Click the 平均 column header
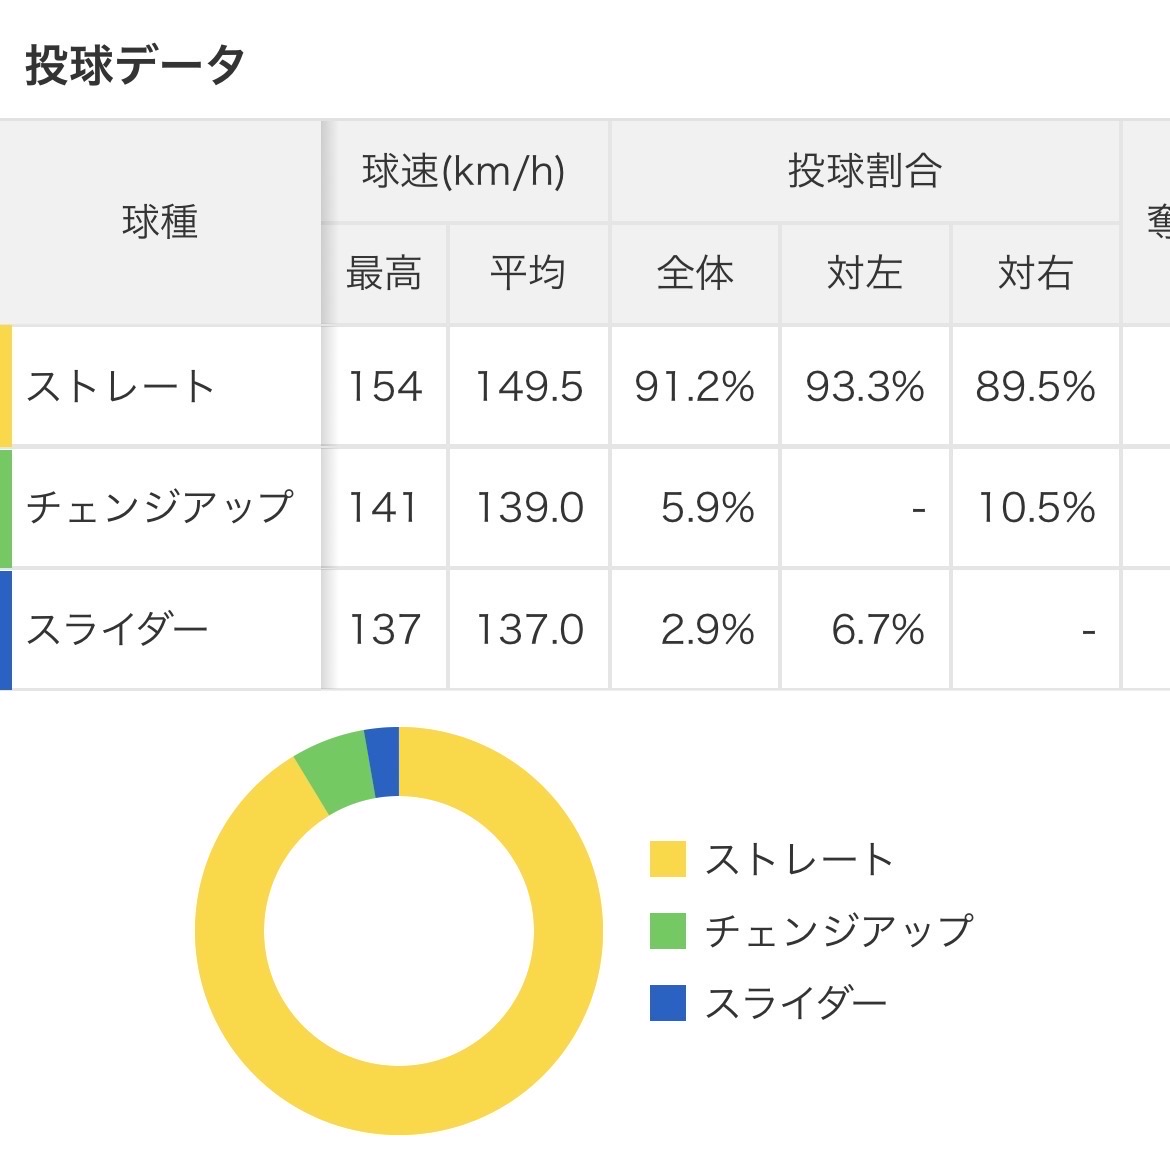Viewport: 1170px width, 1158px height. click(528, 273)
